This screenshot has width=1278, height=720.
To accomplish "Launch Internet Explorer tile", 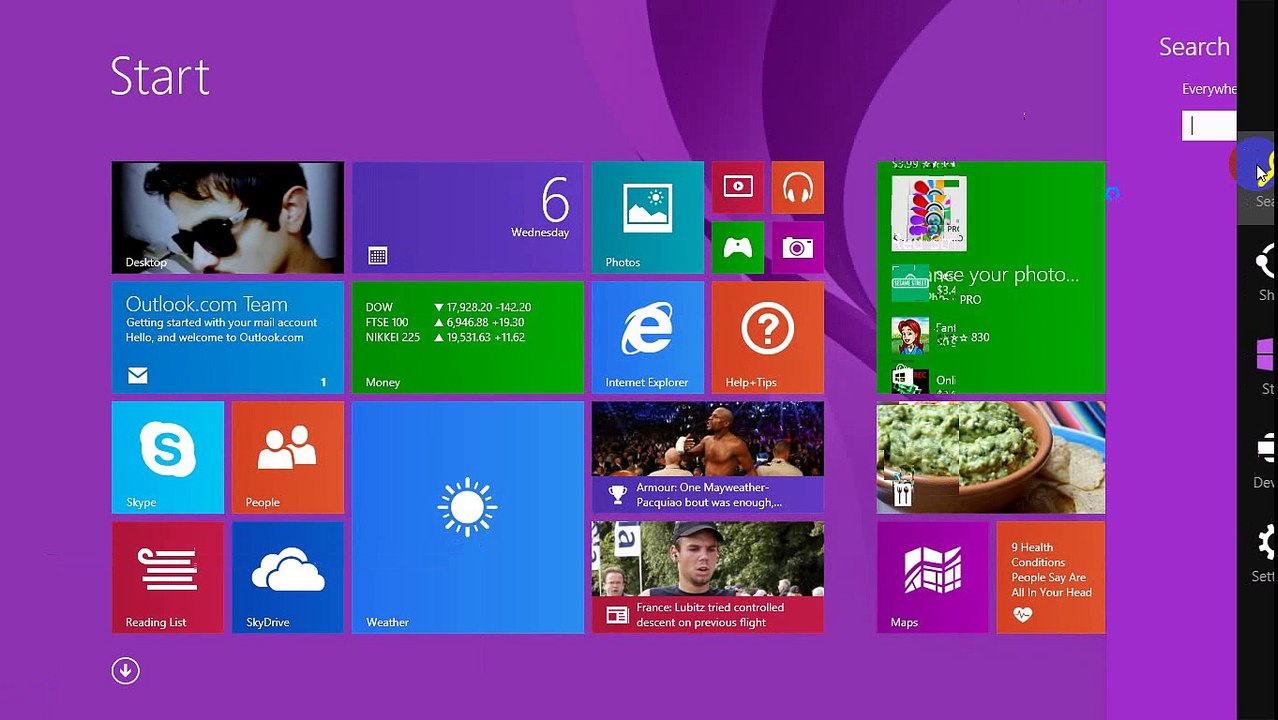I will coord(647,337).
